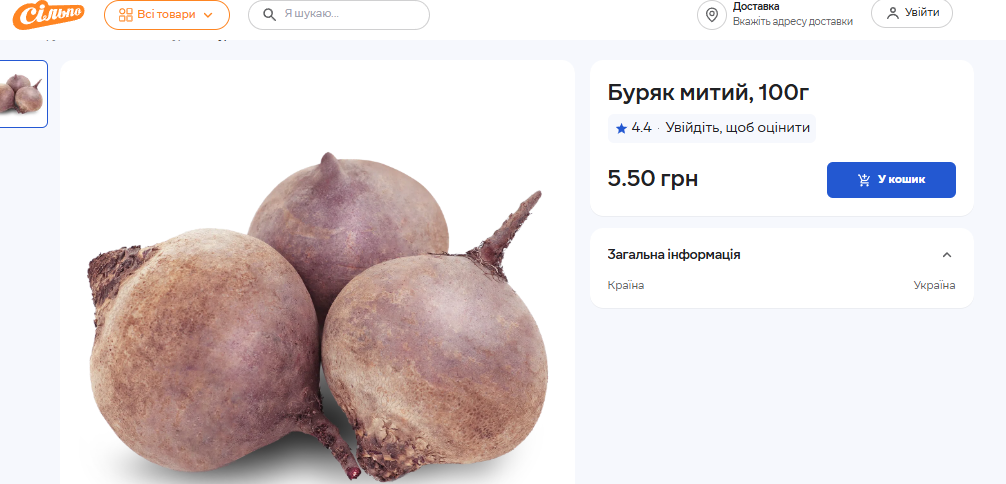Click the blue star rating icon
The image size is (1006, 484).
621,128
